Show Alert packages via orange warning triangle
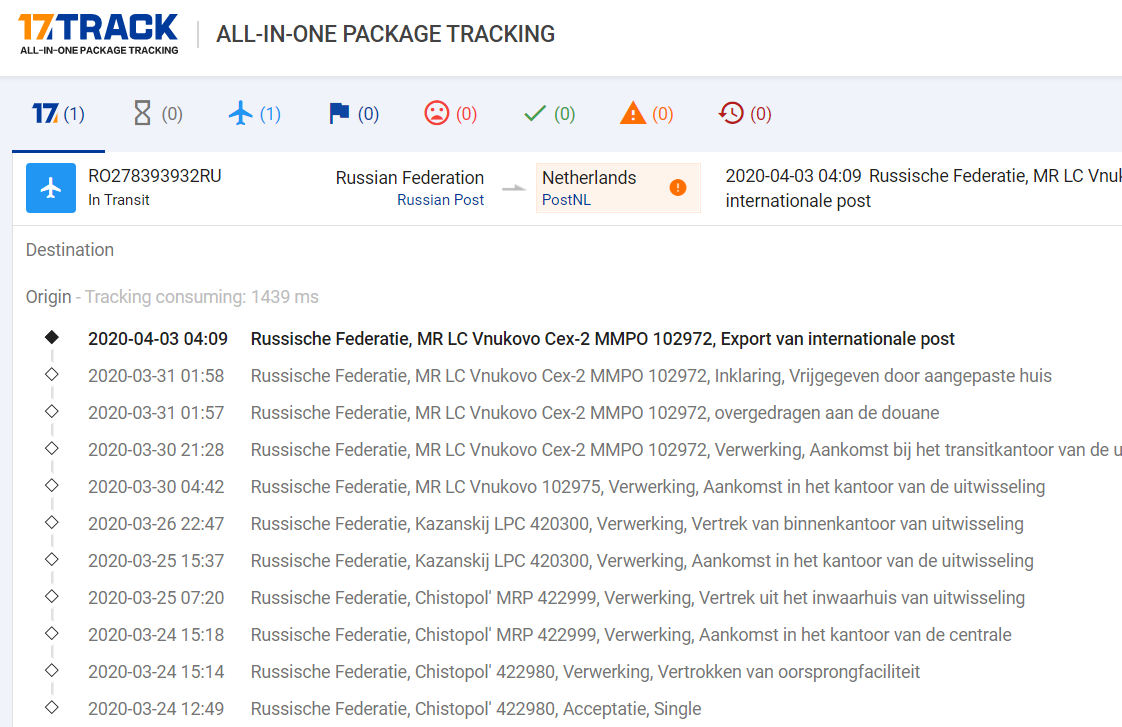The width and height of the screenshot is (1122, 727). click(647, 114)
